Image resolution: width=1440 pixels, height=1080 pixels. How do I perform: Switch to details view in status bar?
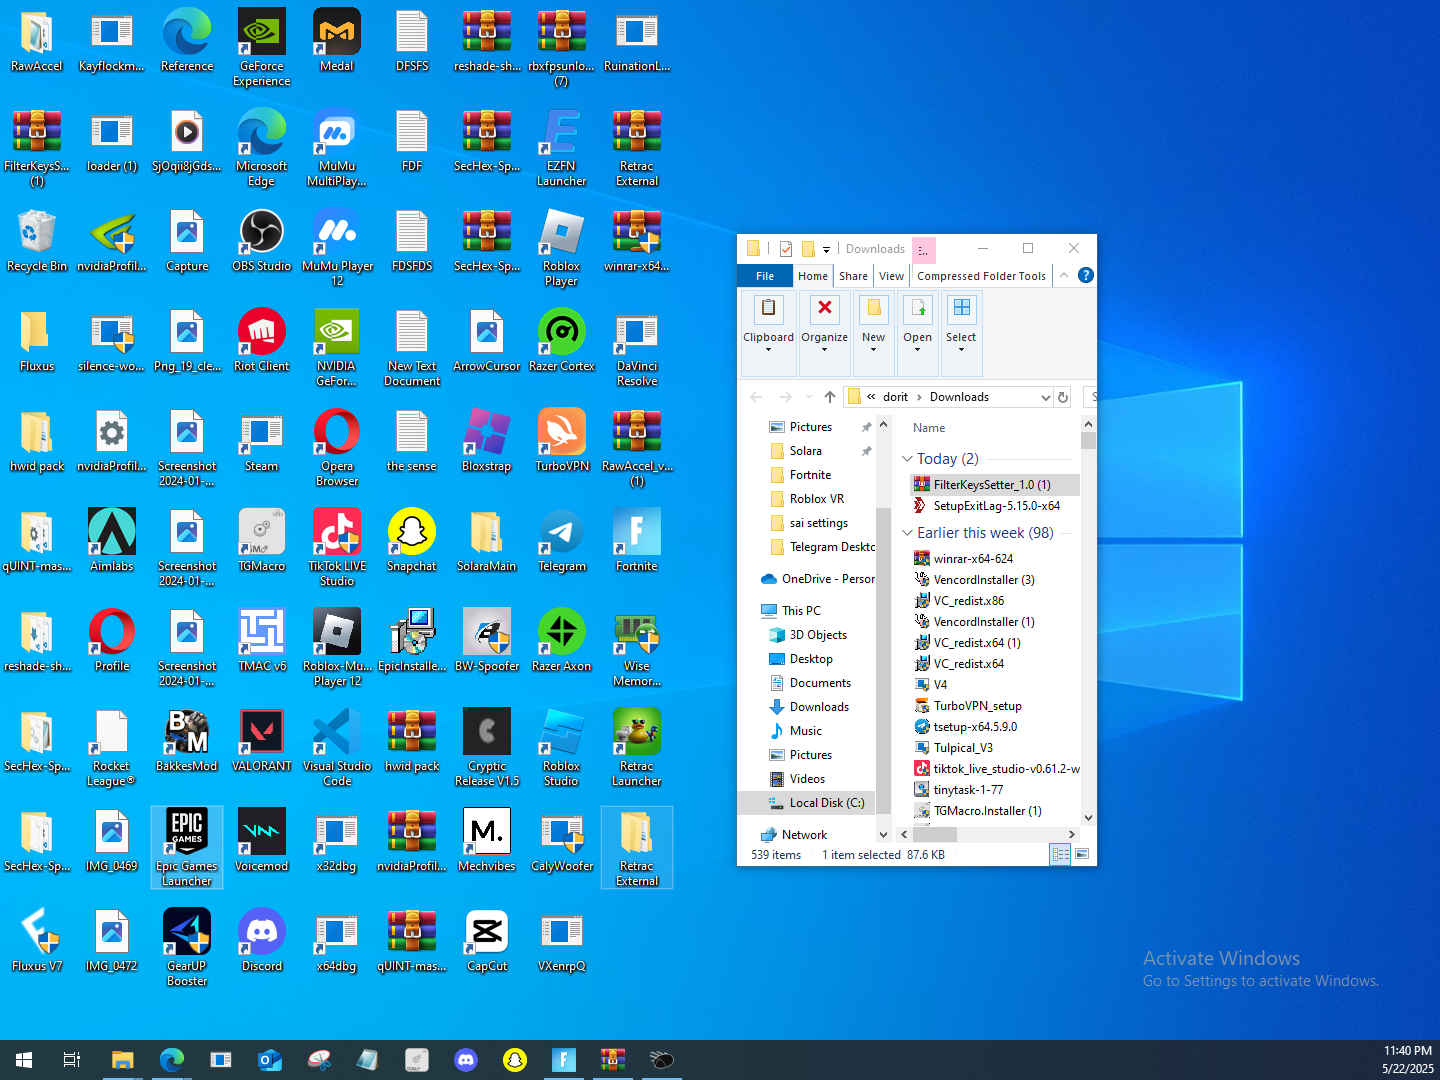pos(1060,854)
